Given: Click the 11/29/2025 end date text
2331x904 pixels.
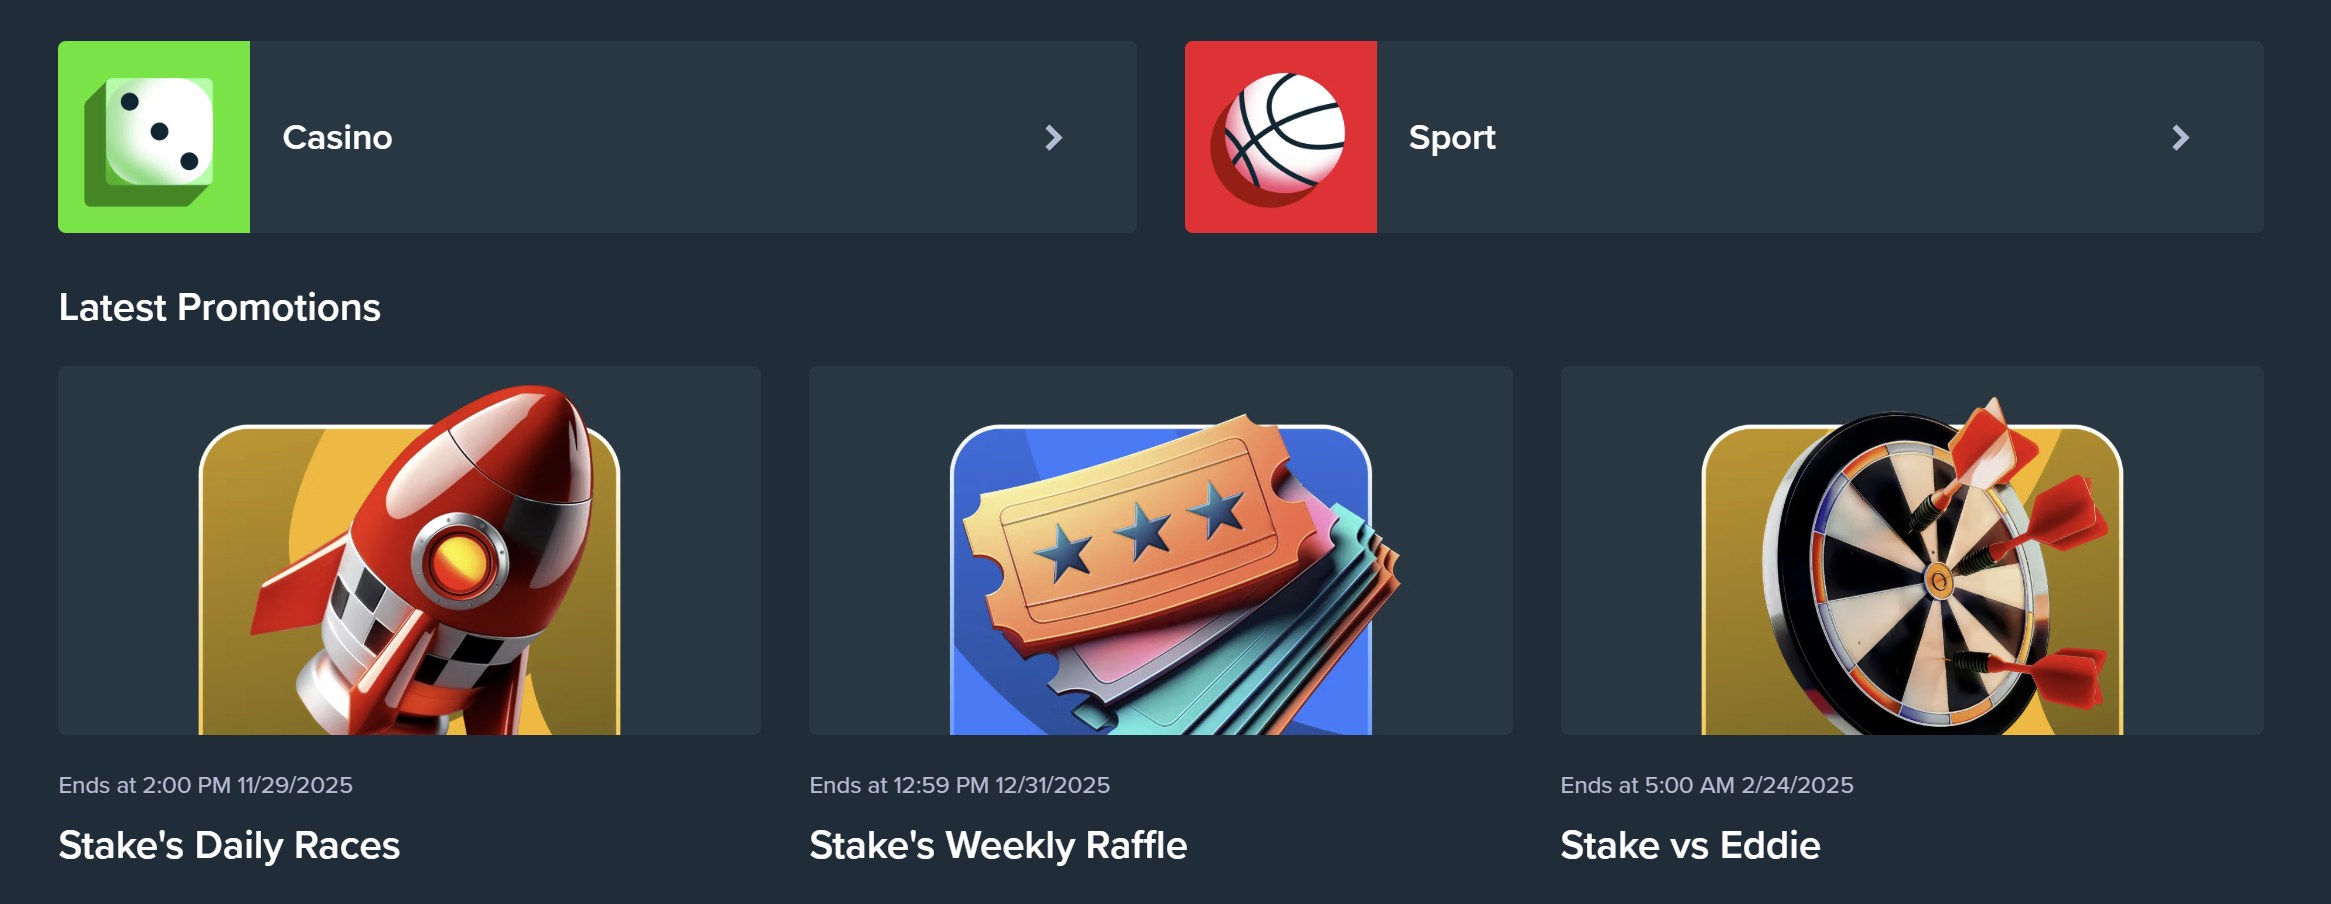Looking at the screenshot, I should pos(294,785).
